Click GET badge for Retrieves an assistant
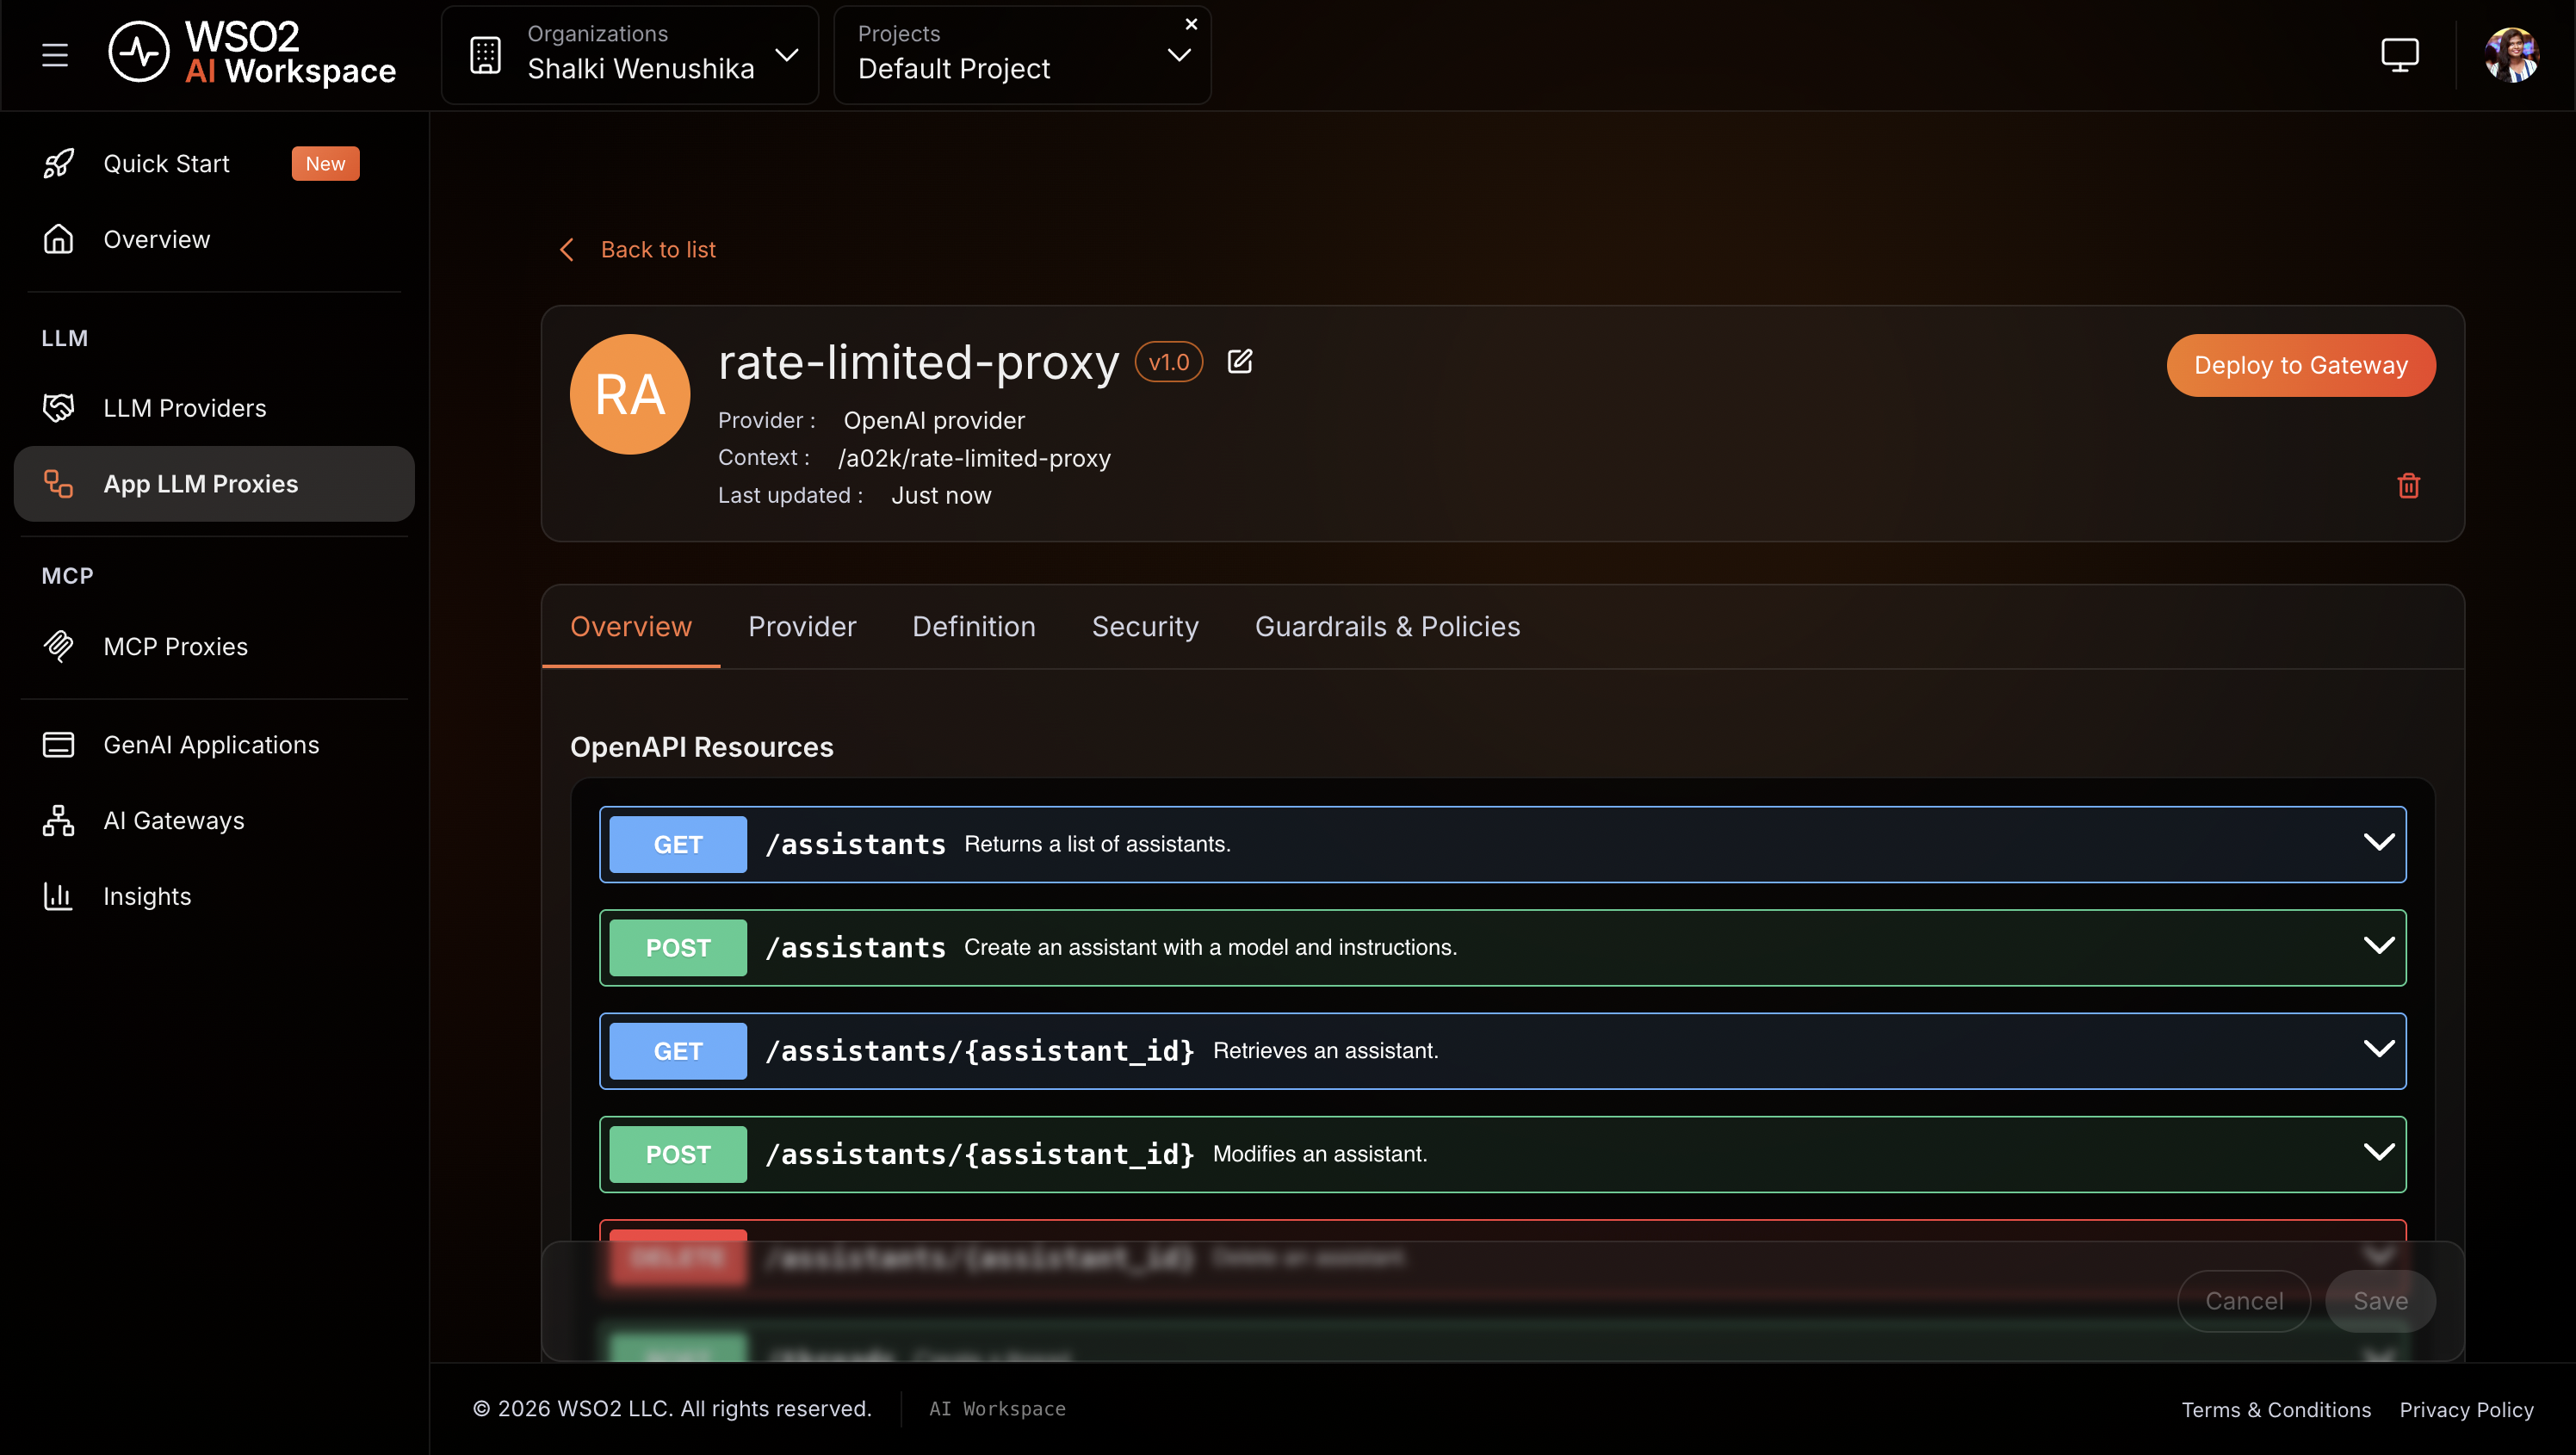 (678, 1051)
